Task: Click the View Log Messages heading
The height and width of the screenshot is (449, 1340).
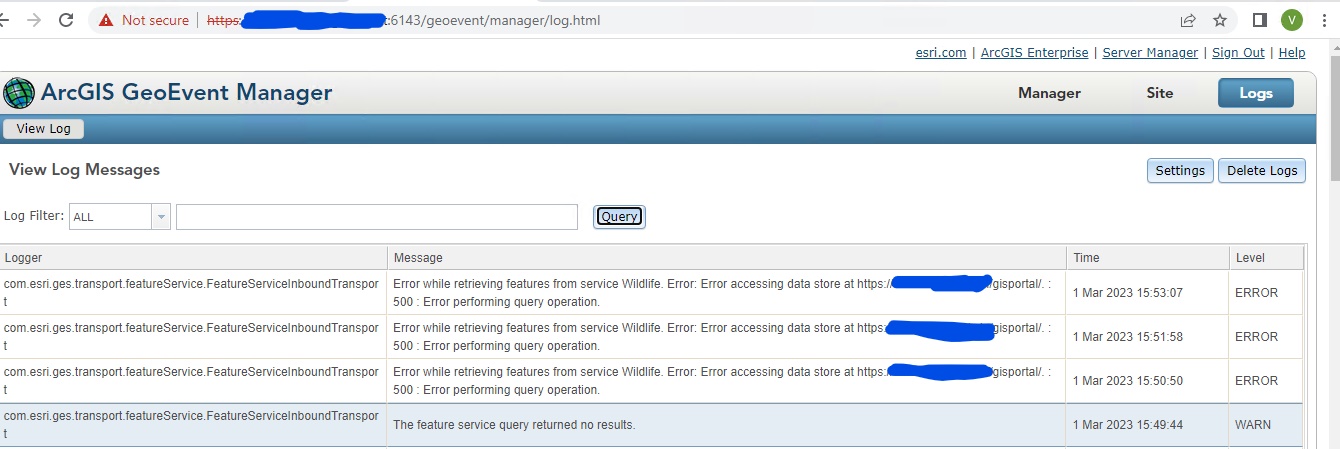Action: [x=84, y=170]
